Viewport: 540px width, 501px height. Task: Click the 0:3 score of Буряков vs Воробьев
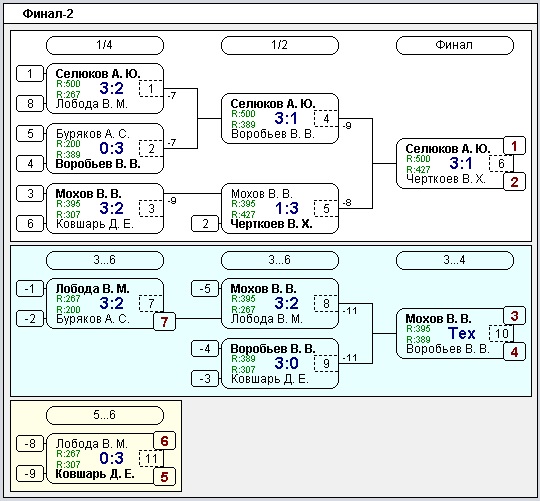click(x=111, y=148)
